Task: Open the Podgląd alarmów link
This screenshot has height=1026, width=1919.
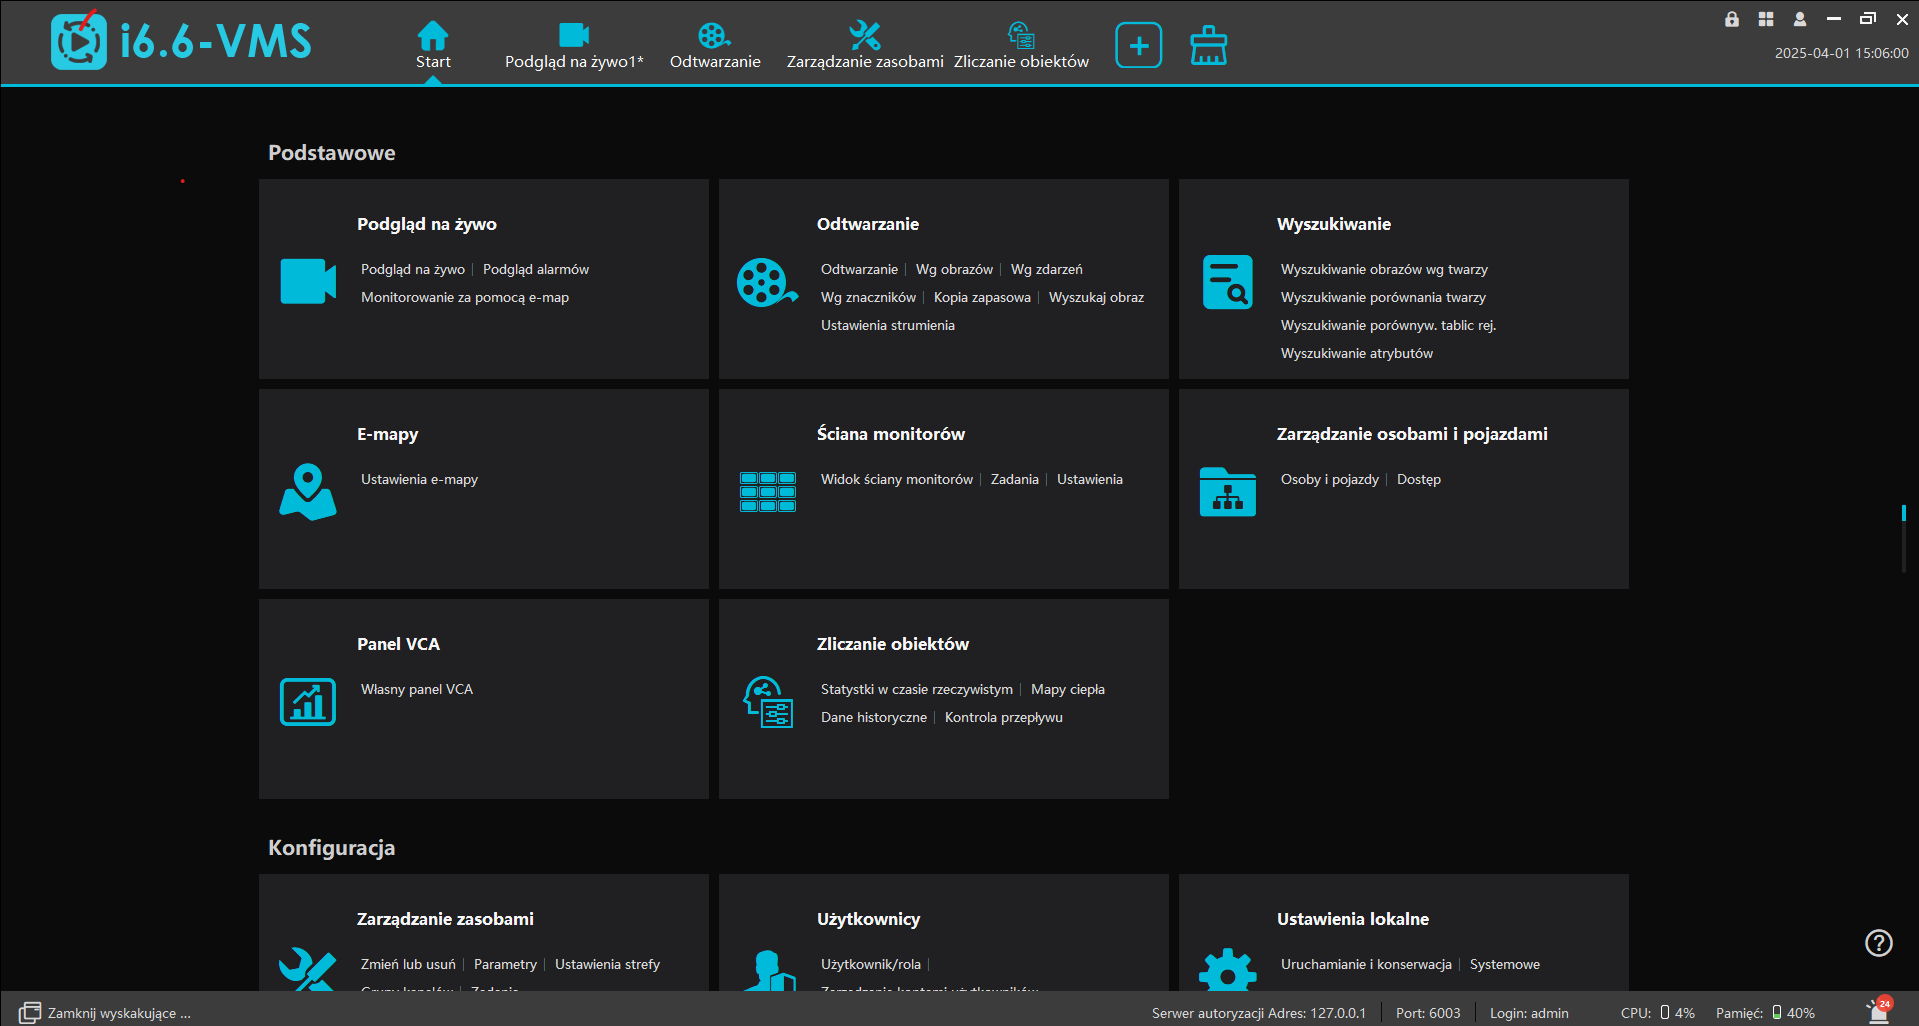Action: (x=535, y=269)
